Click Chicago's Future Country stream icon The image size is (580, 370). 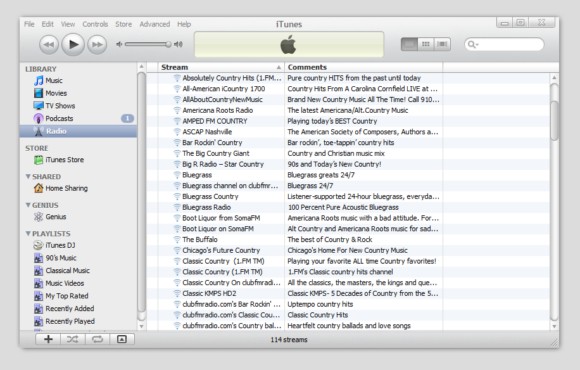(x=177, y=250)
